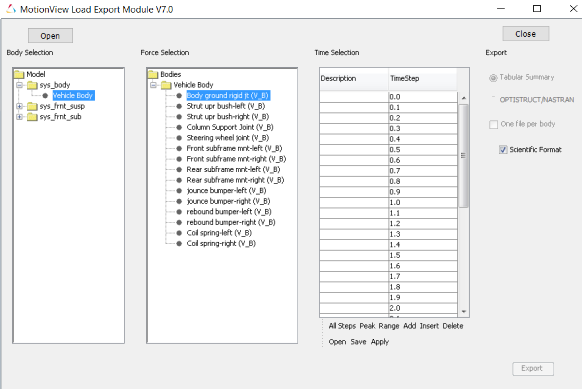Viewport: 583px width, 389px height.
Task: Click the Open button at top left
Action: (x=50, y=36)
